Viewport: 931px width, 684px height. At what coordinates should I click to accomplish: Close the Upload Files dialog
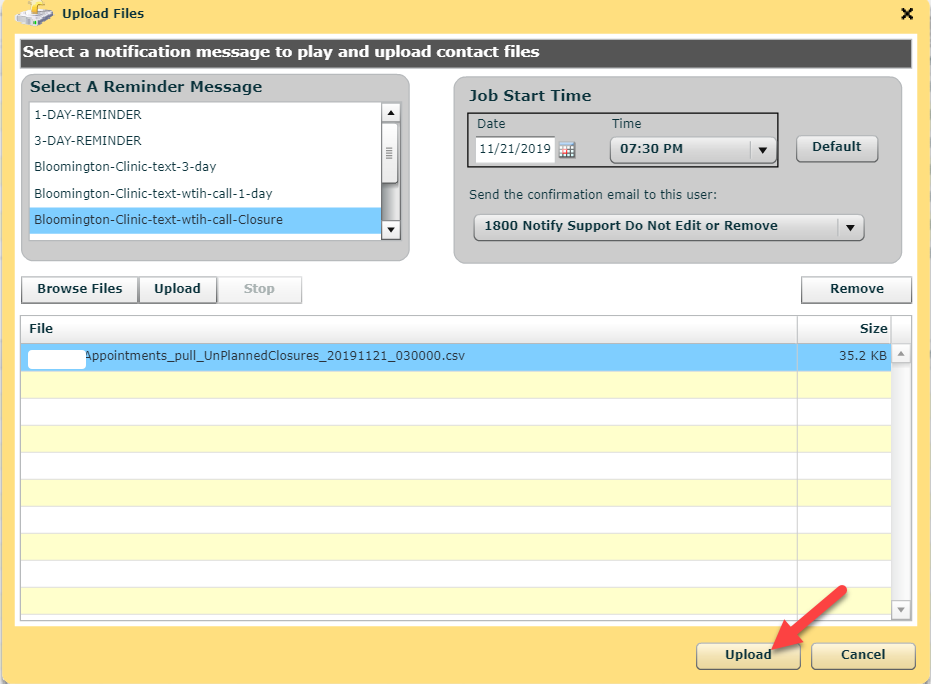pyautogui.click(x=907, y=14)
